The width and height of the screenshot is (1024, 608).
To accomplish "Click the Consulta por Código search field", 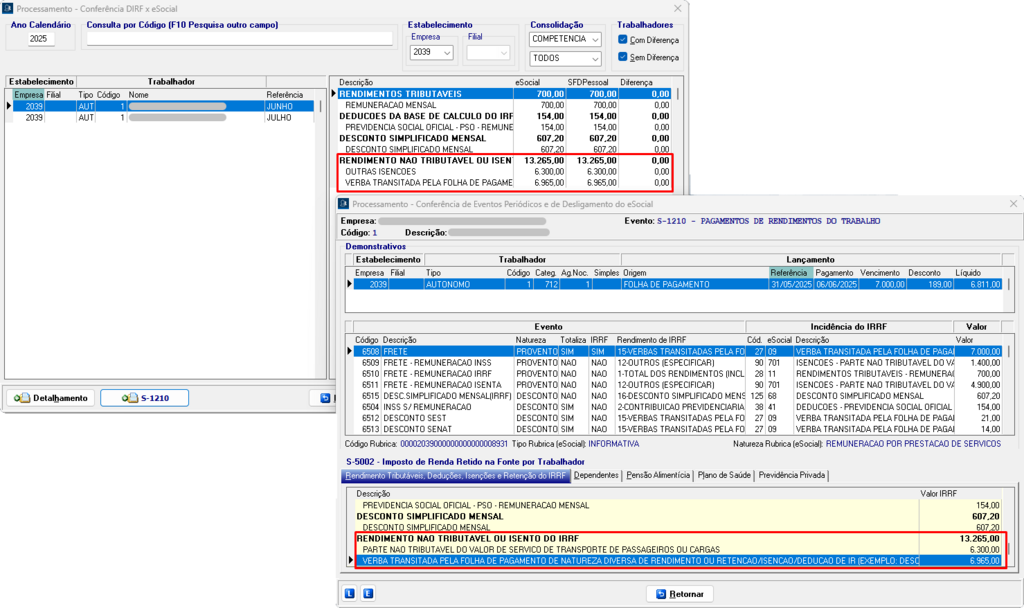I will click(x=239, y=39).
